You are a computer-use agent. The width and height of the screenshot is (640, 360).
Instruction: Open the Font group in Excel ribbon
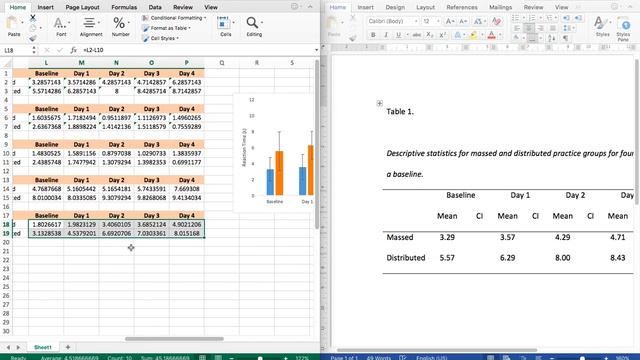(61, 27)
